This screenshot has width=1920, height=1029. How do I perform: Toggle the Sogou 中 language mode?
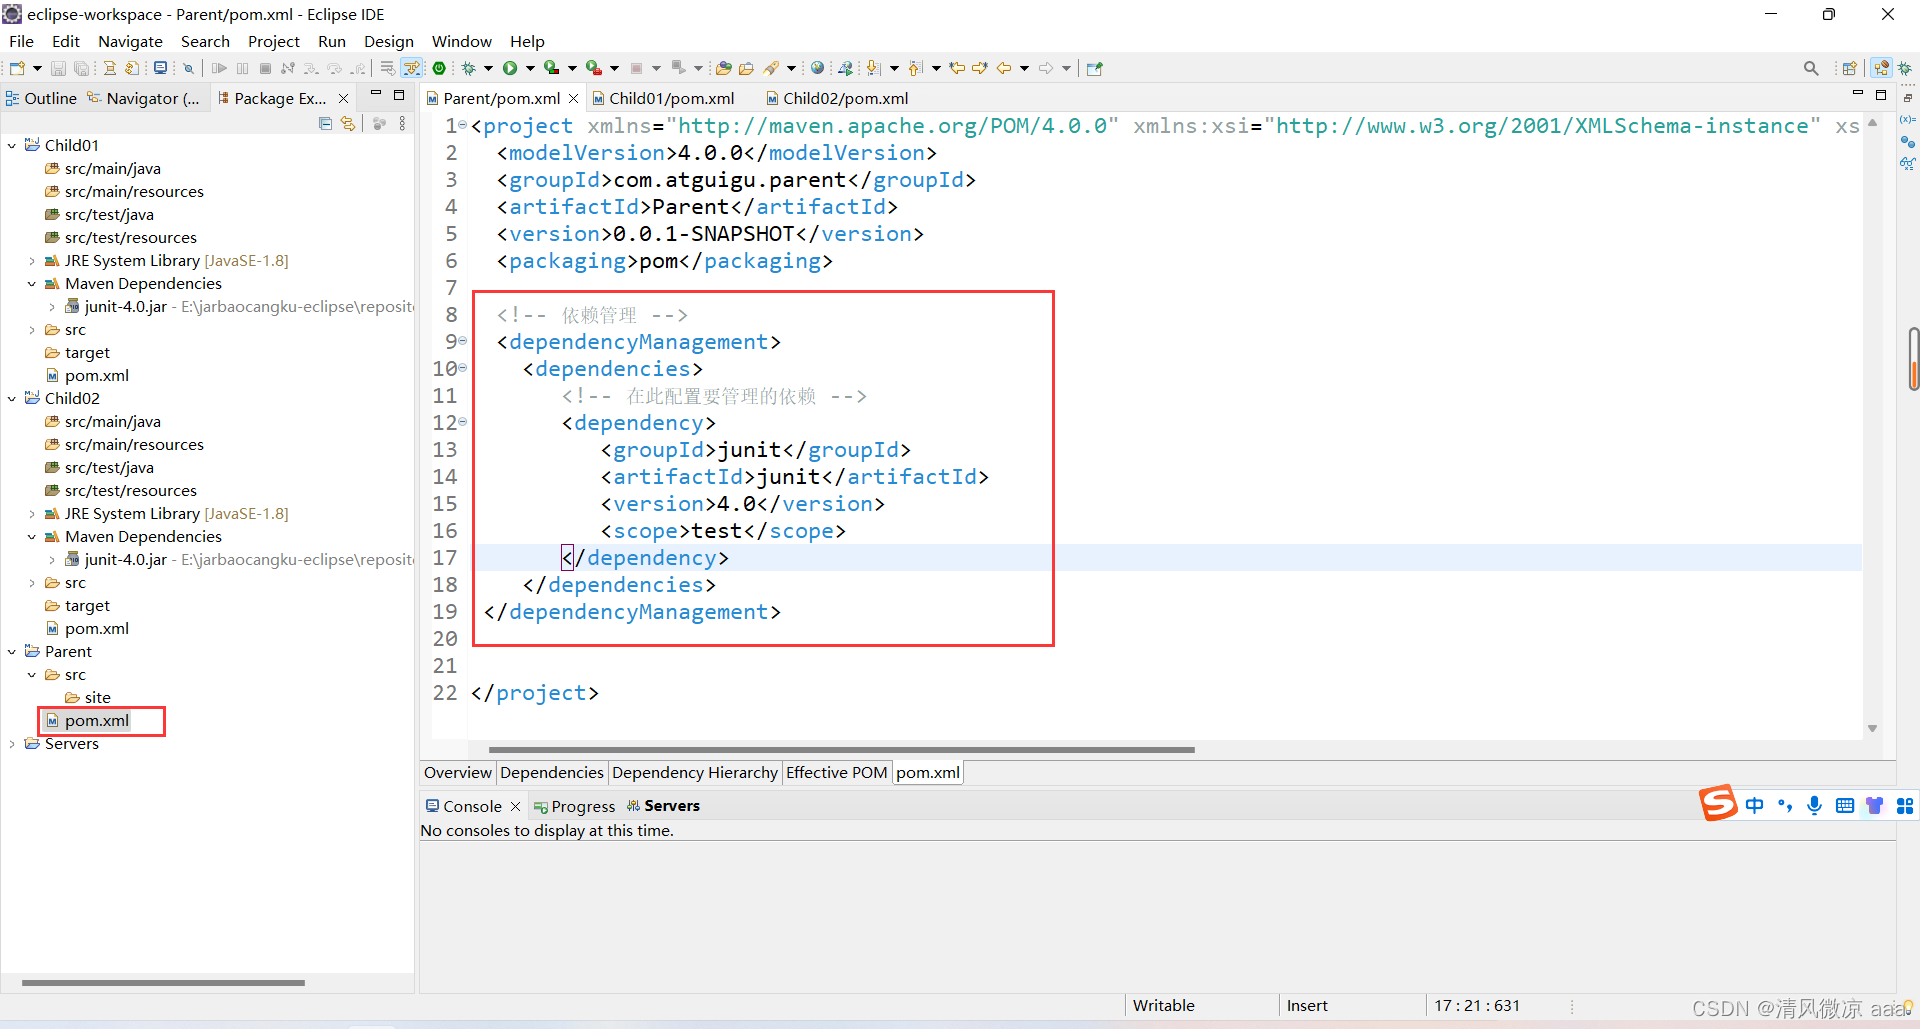[1755, 805]
